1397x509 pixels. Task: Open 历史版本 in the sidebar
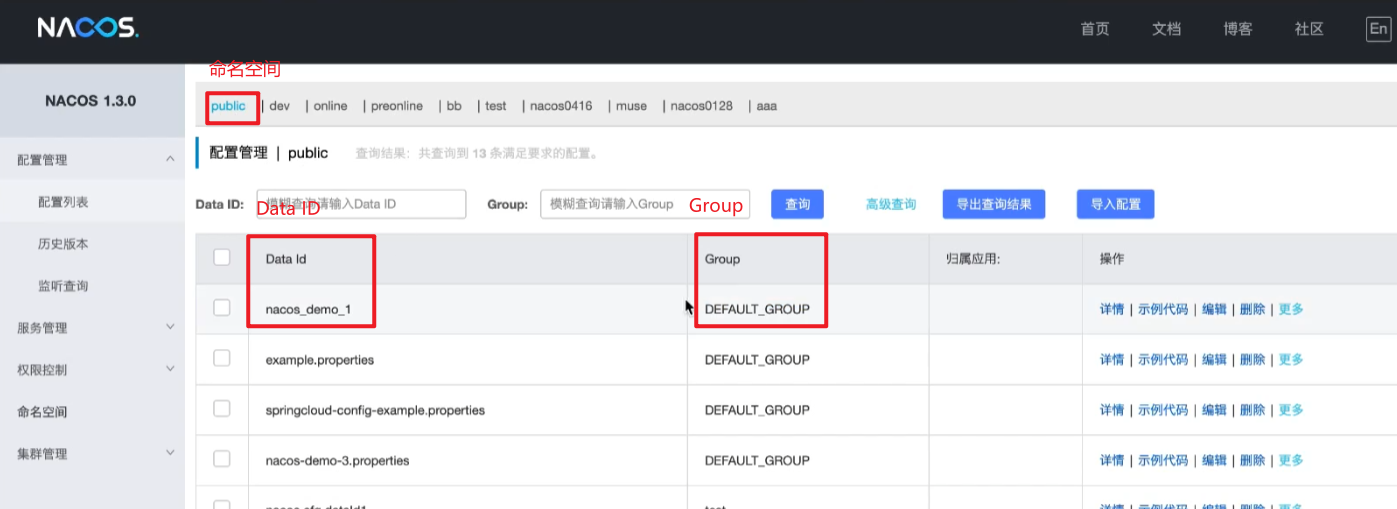coord(63,244)
